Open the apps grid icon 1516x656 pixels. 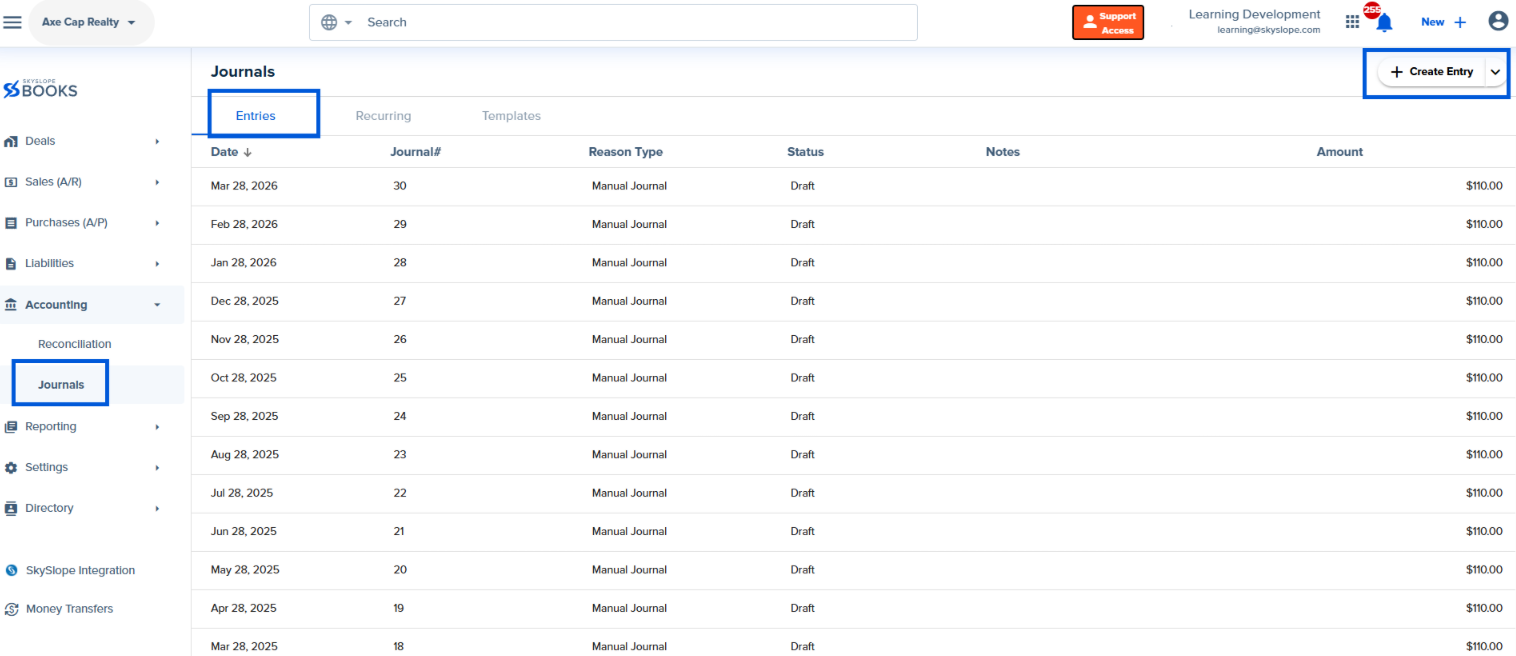click(1352, 21)
